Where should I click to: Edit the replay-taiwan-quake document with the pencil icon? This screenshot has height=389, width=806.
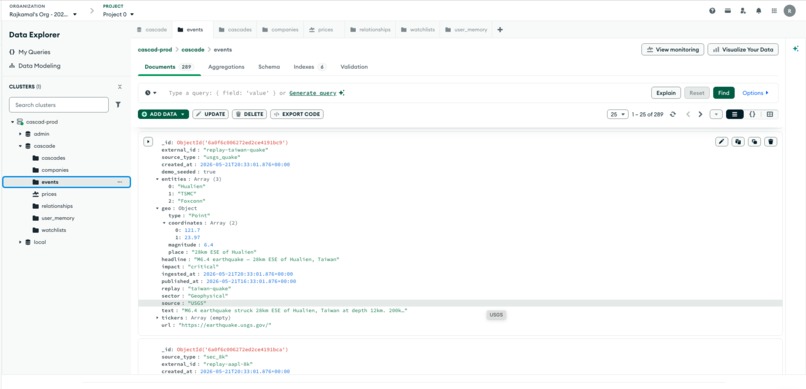coord(722,141)
